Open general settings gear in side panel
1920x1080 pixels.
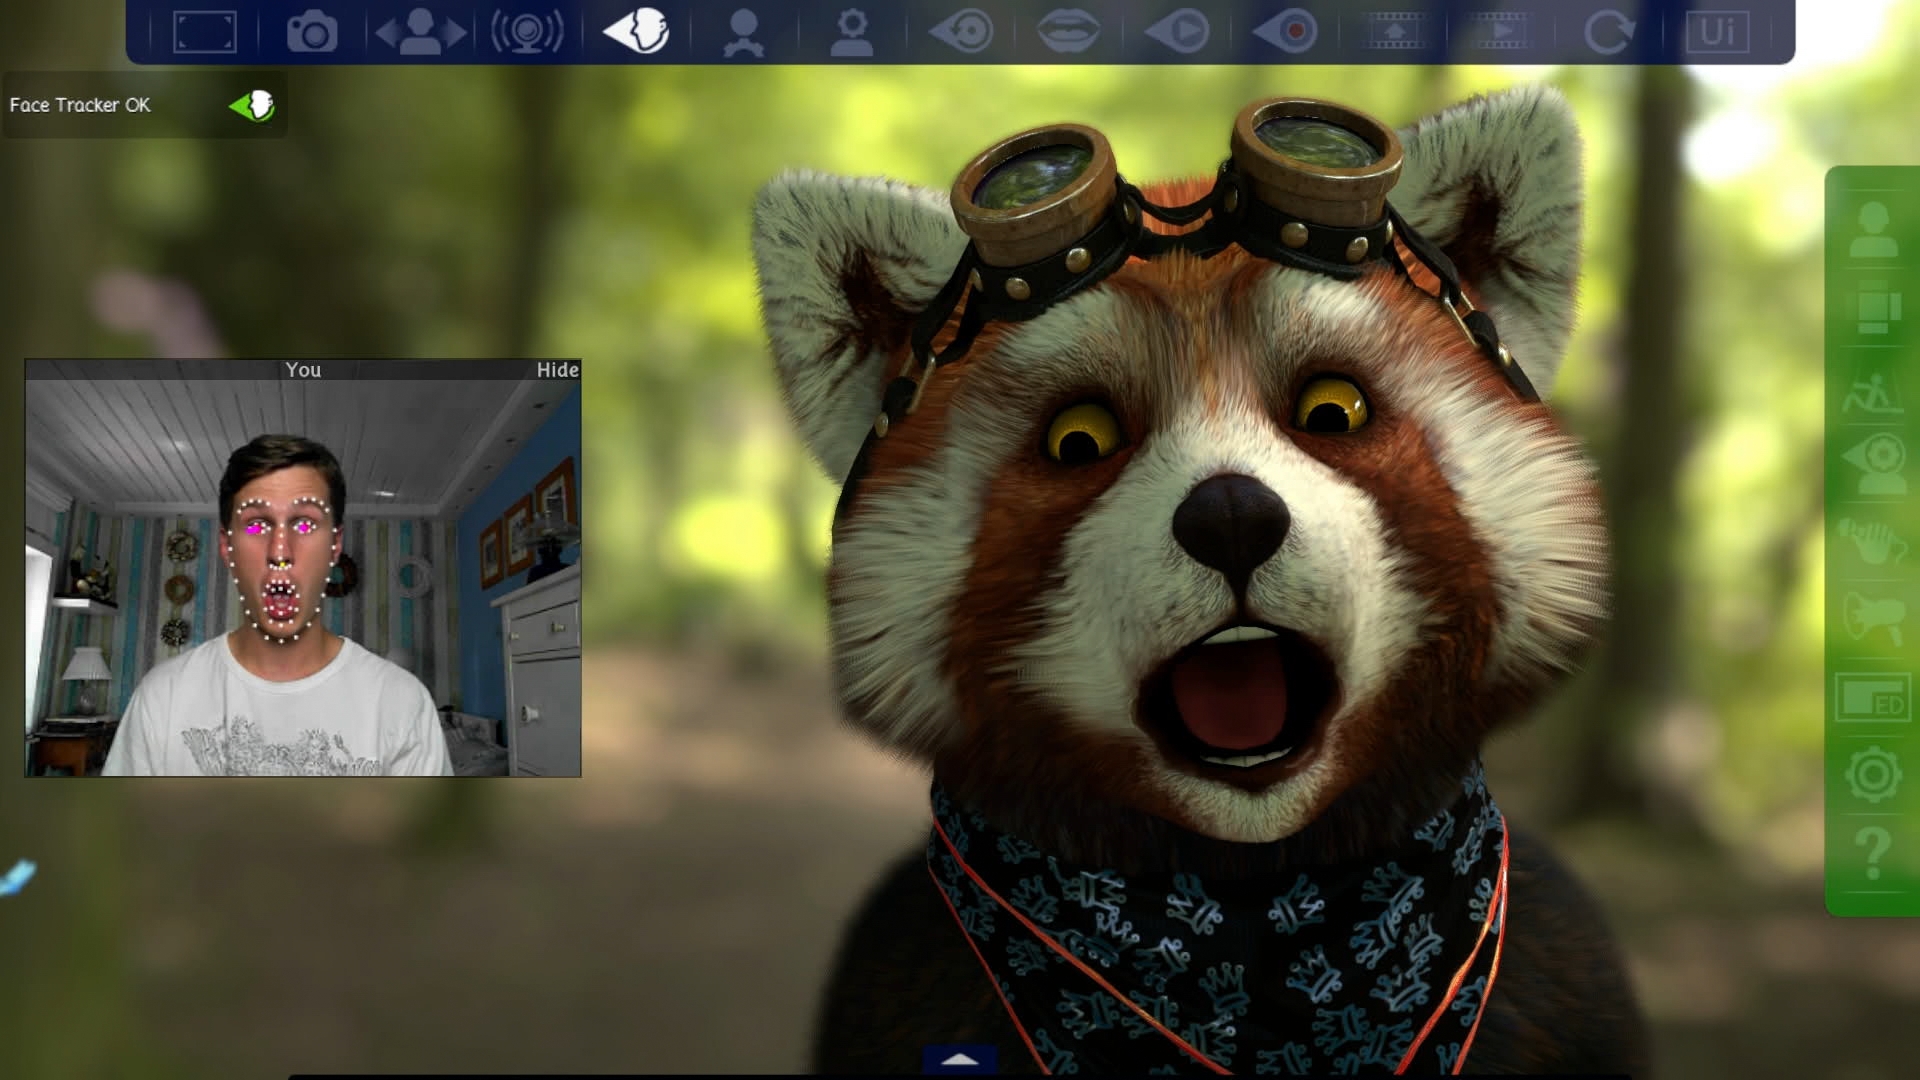click(x=1873, y=774)
